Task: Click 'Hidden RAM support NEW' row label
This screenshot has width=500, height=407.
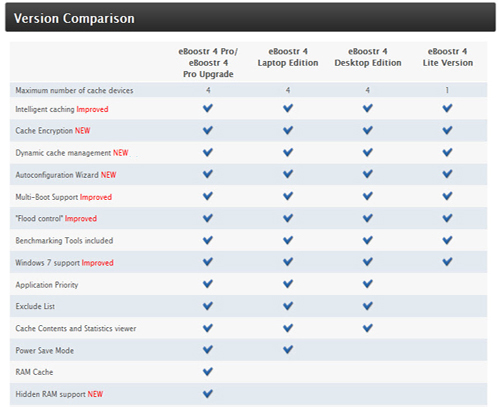Action: [x=59, y=394]
